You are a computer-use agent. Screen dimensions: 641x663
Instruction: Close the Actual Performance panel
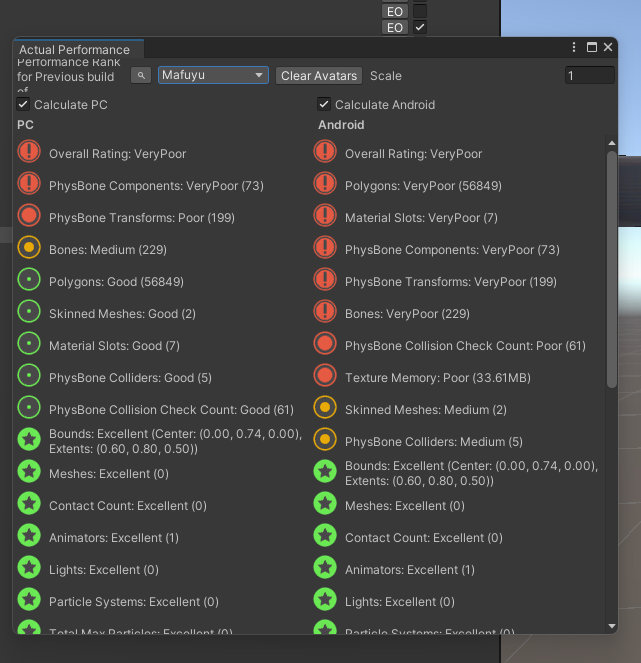point(608,47)
